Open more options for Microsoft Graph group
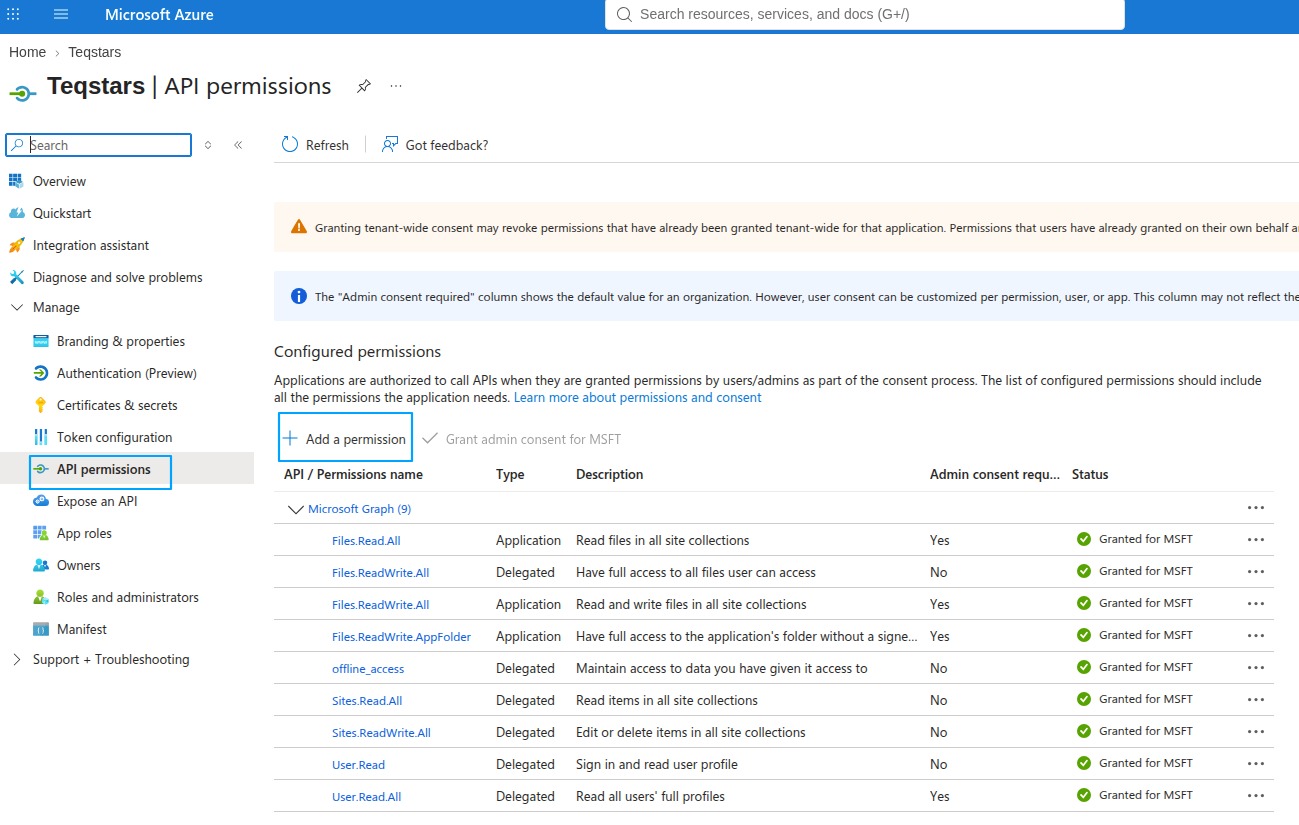 point(1256,508)
